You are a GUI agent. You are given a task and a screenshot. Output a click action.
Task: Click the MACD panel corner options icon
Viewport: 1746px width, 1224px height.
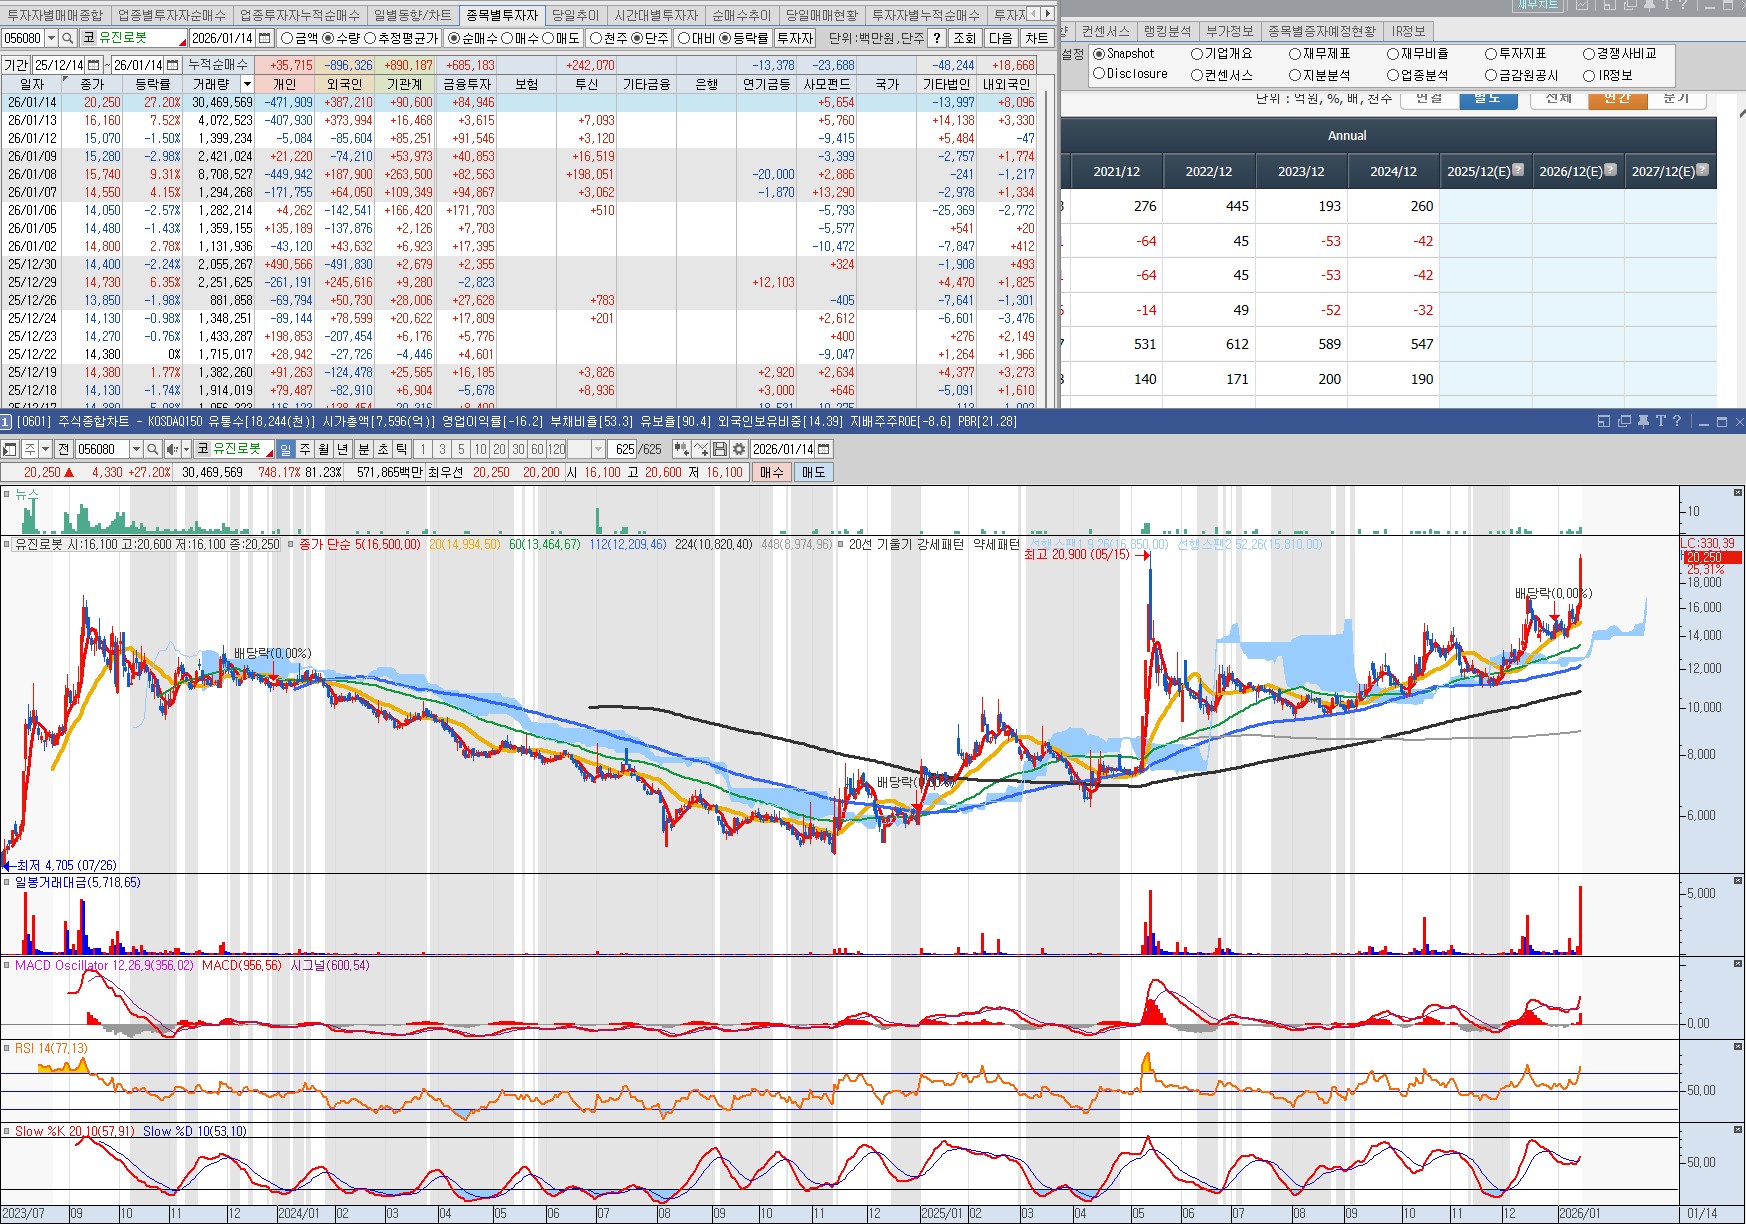1738,964
